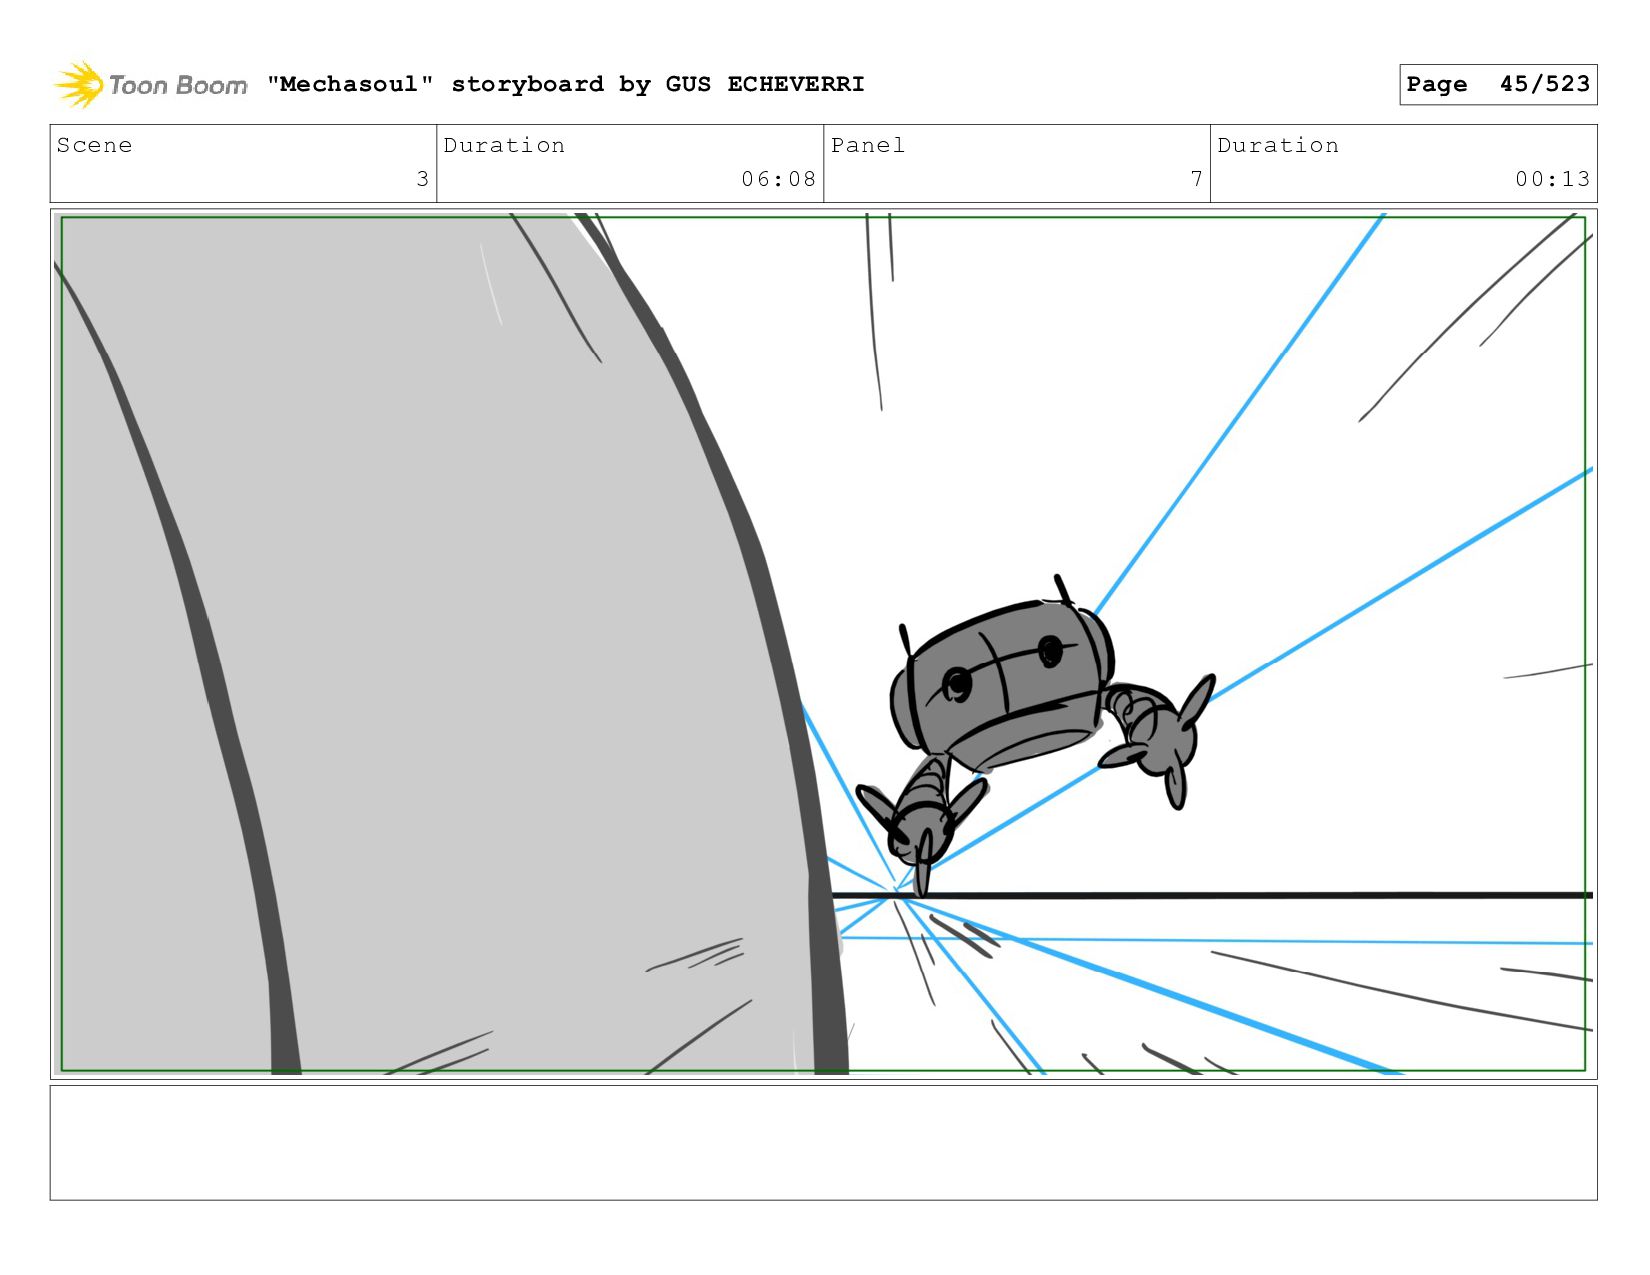Viewport: 1650px width, 1275px height.
Task: Click the Page 45/523 box
Action: 1498,84
